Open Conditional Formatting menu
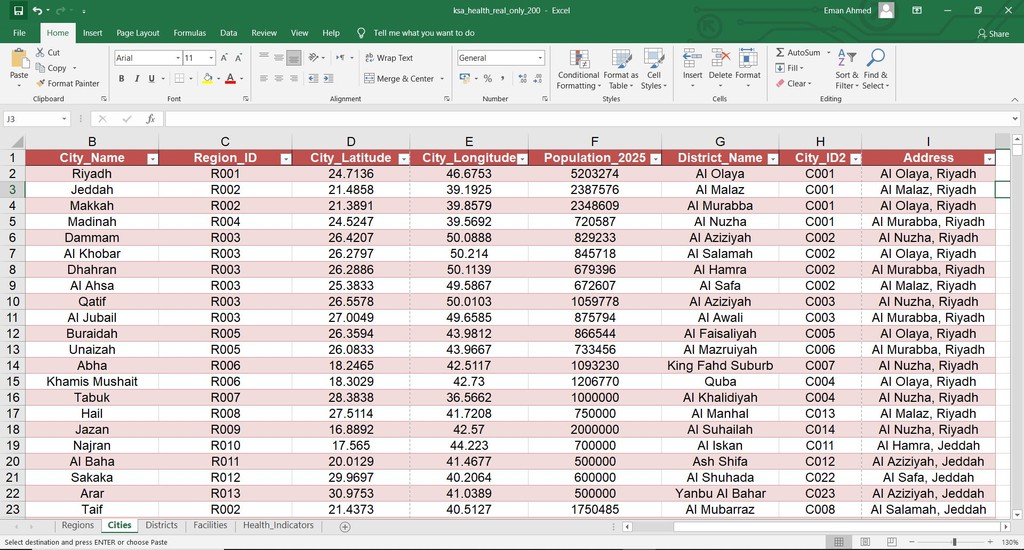The image size is (1024, 550). coord(578,68)
